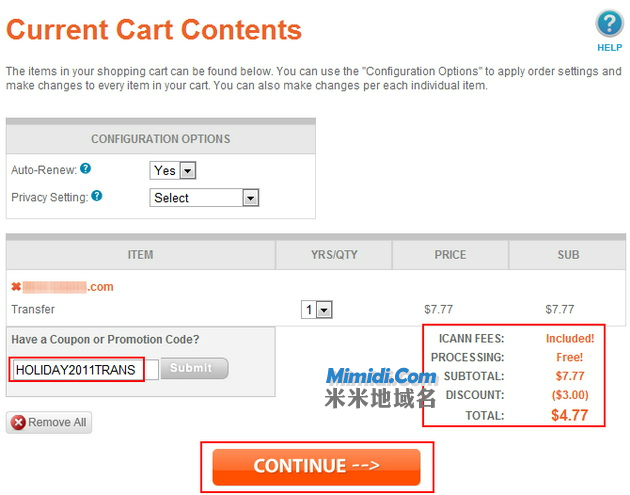
Task: Click the HELP text link
Action: coord(610,48)
